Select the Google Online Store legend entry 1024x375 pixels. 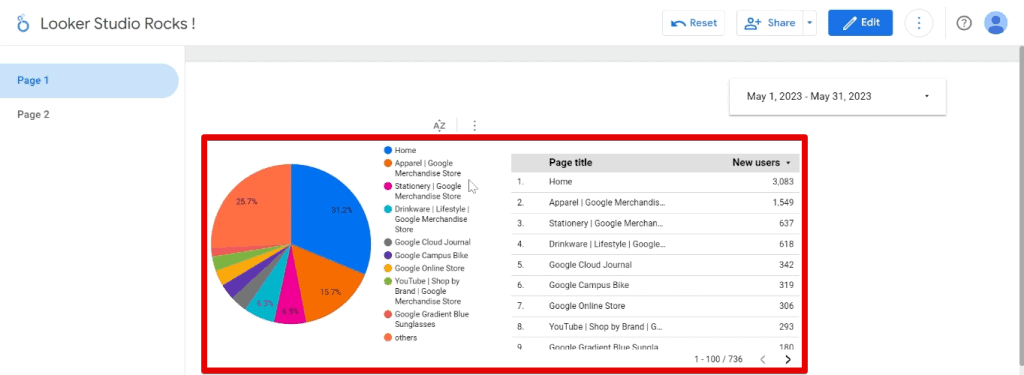point(424,269)
